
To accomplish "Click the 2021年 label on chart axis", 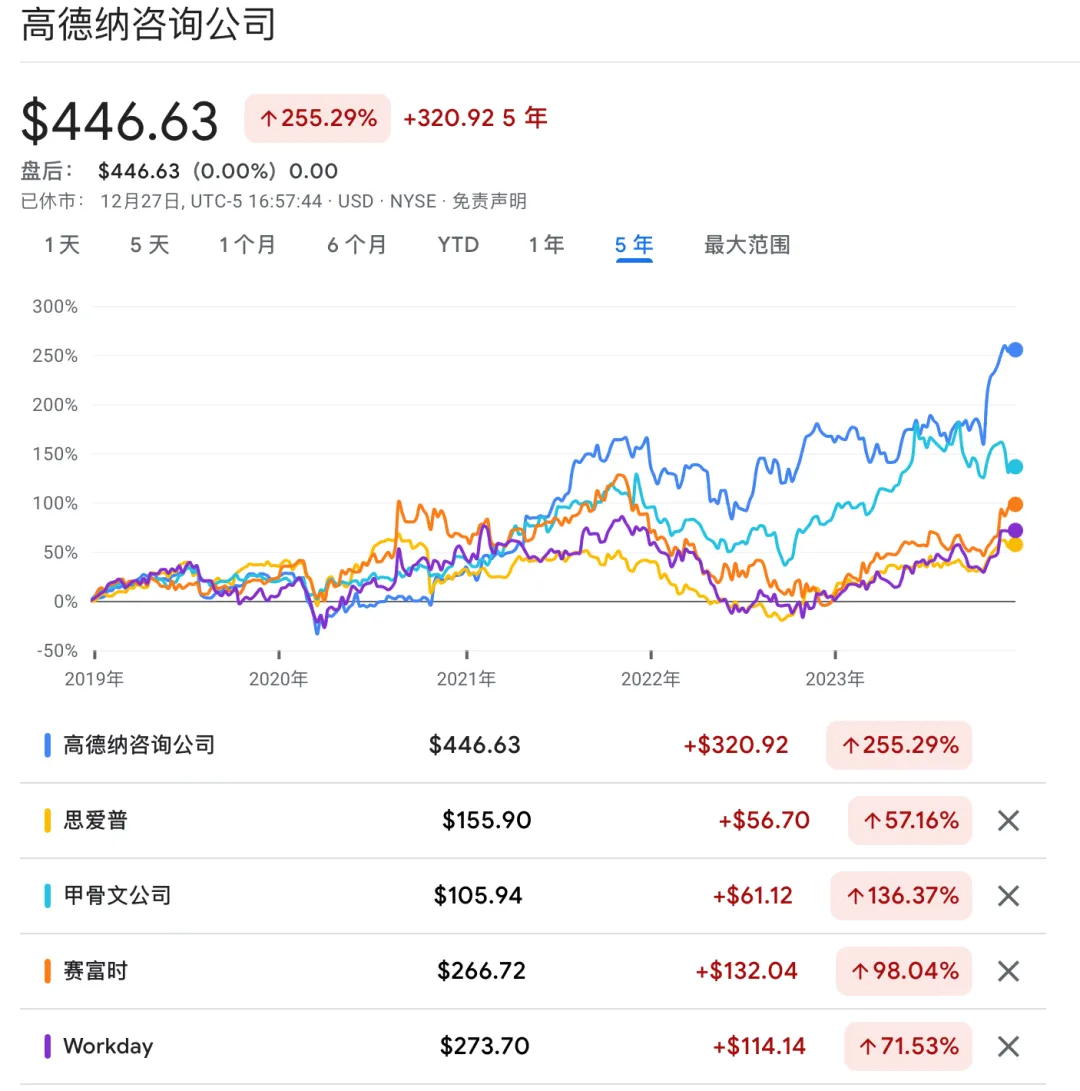I will pos(466,680).
